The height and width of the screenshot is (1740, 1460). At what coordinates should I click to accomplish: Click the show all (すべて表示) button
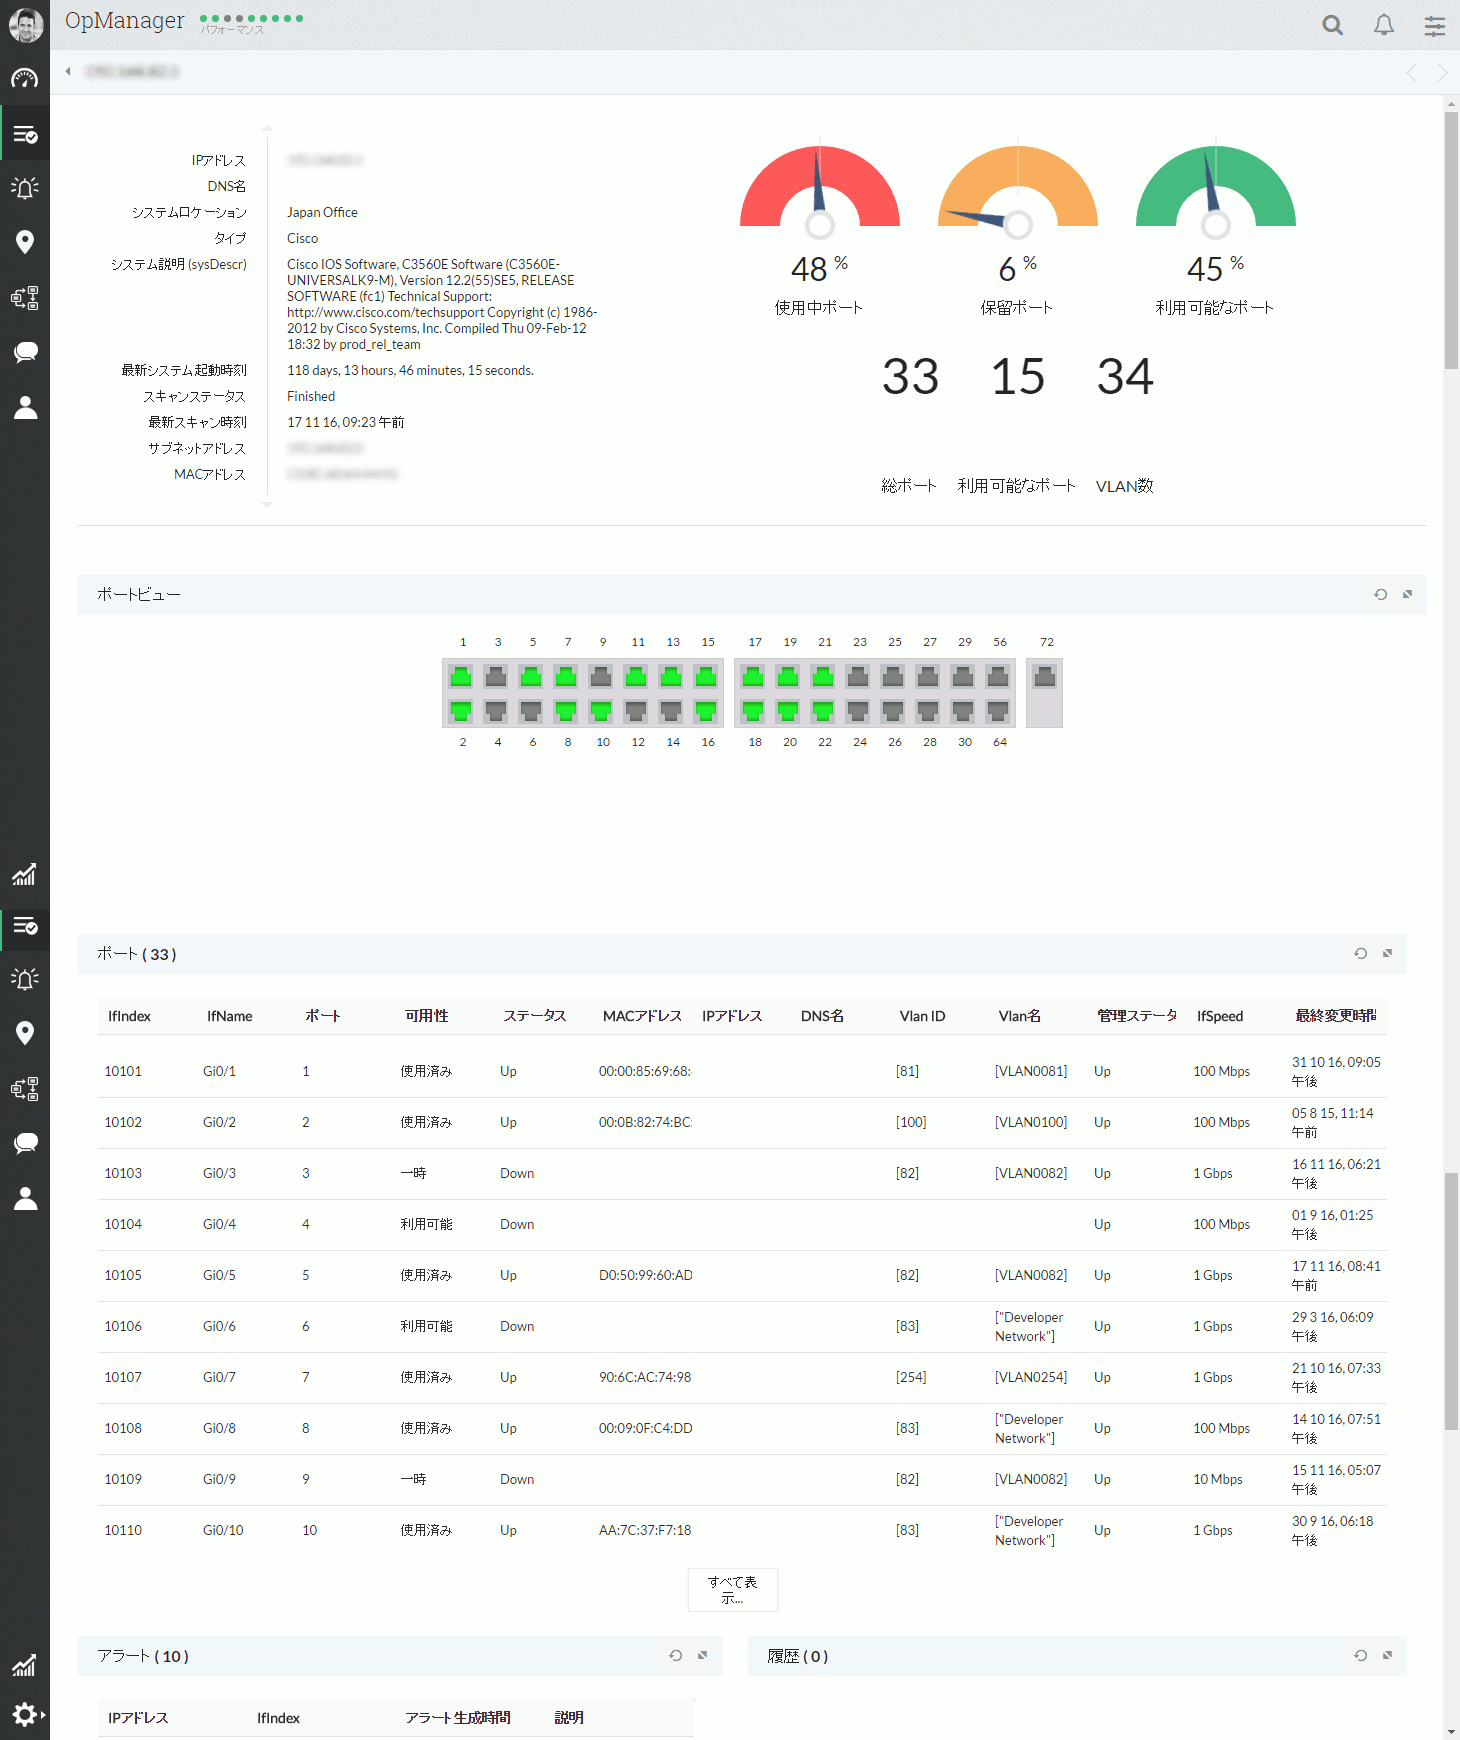pos(733,1590)
